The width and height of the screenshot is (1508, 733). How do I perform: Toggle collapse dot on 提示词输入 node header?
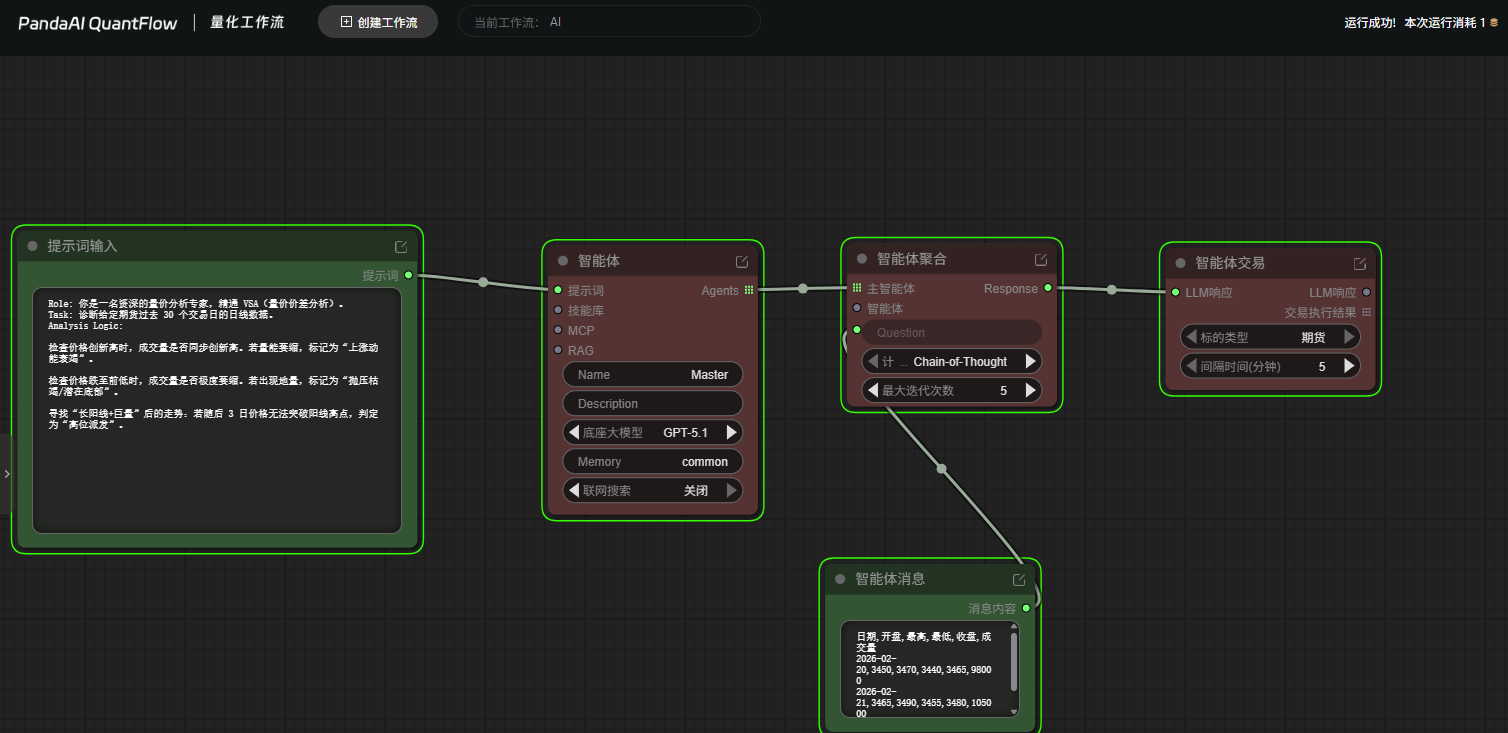coord(32,246)
